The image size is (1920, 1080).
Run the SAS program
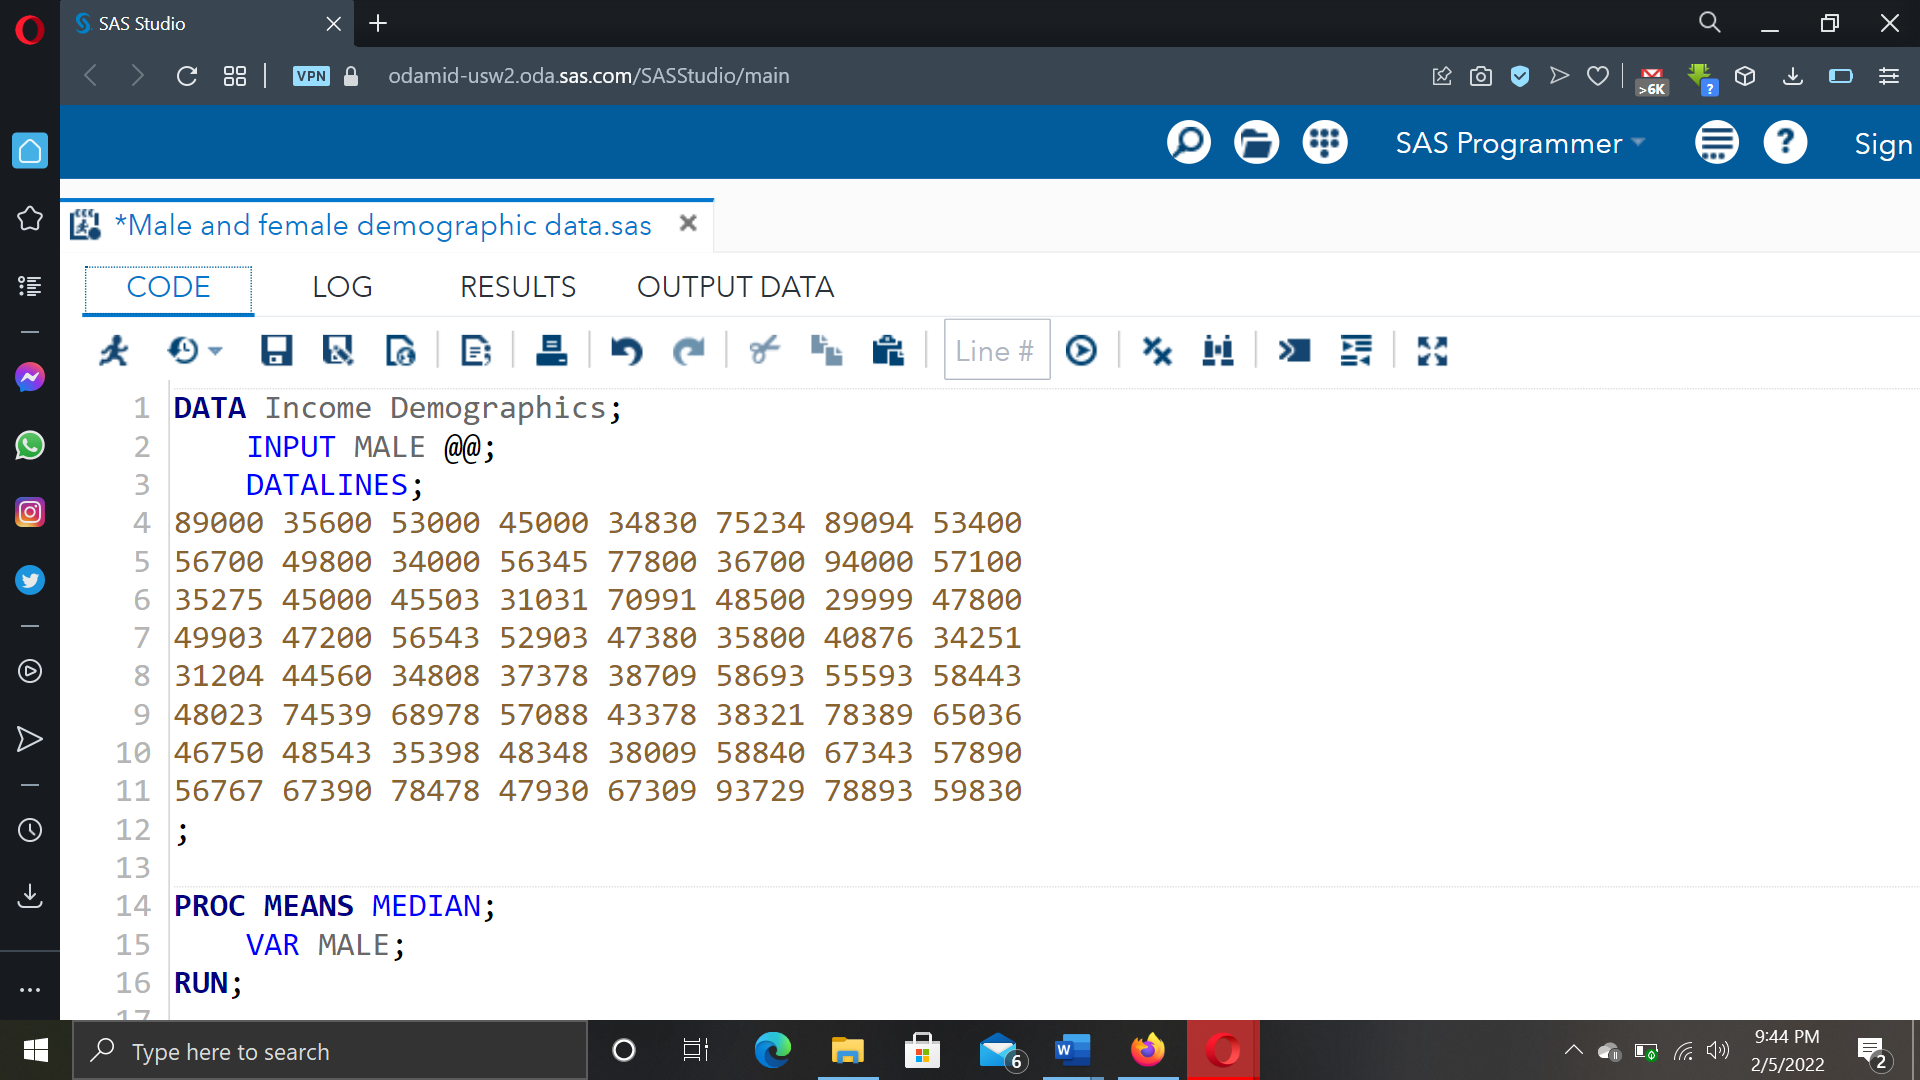113,350
